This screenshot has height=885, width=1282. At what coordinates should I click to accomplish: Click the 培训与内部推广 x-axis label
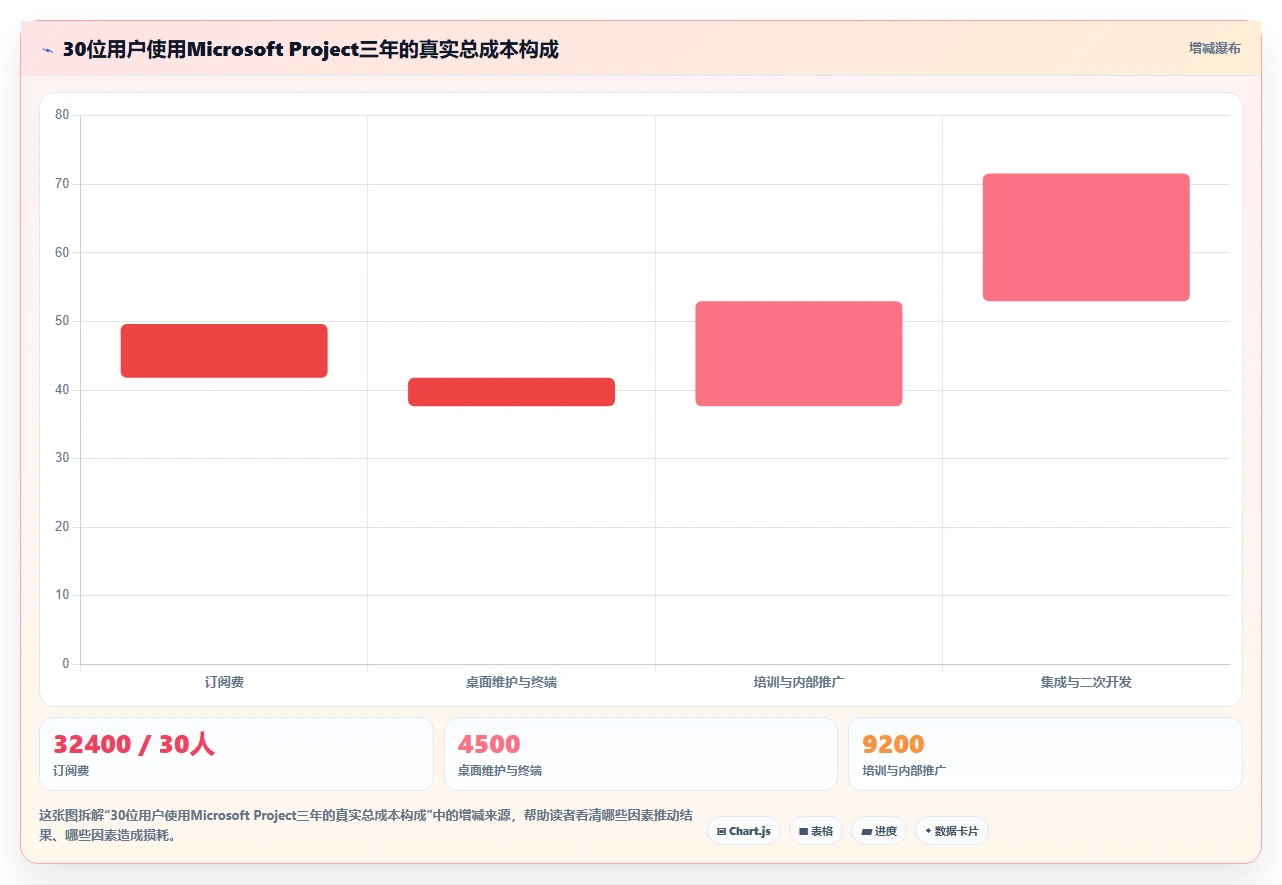pyautogui.click(x=799, y=682)
